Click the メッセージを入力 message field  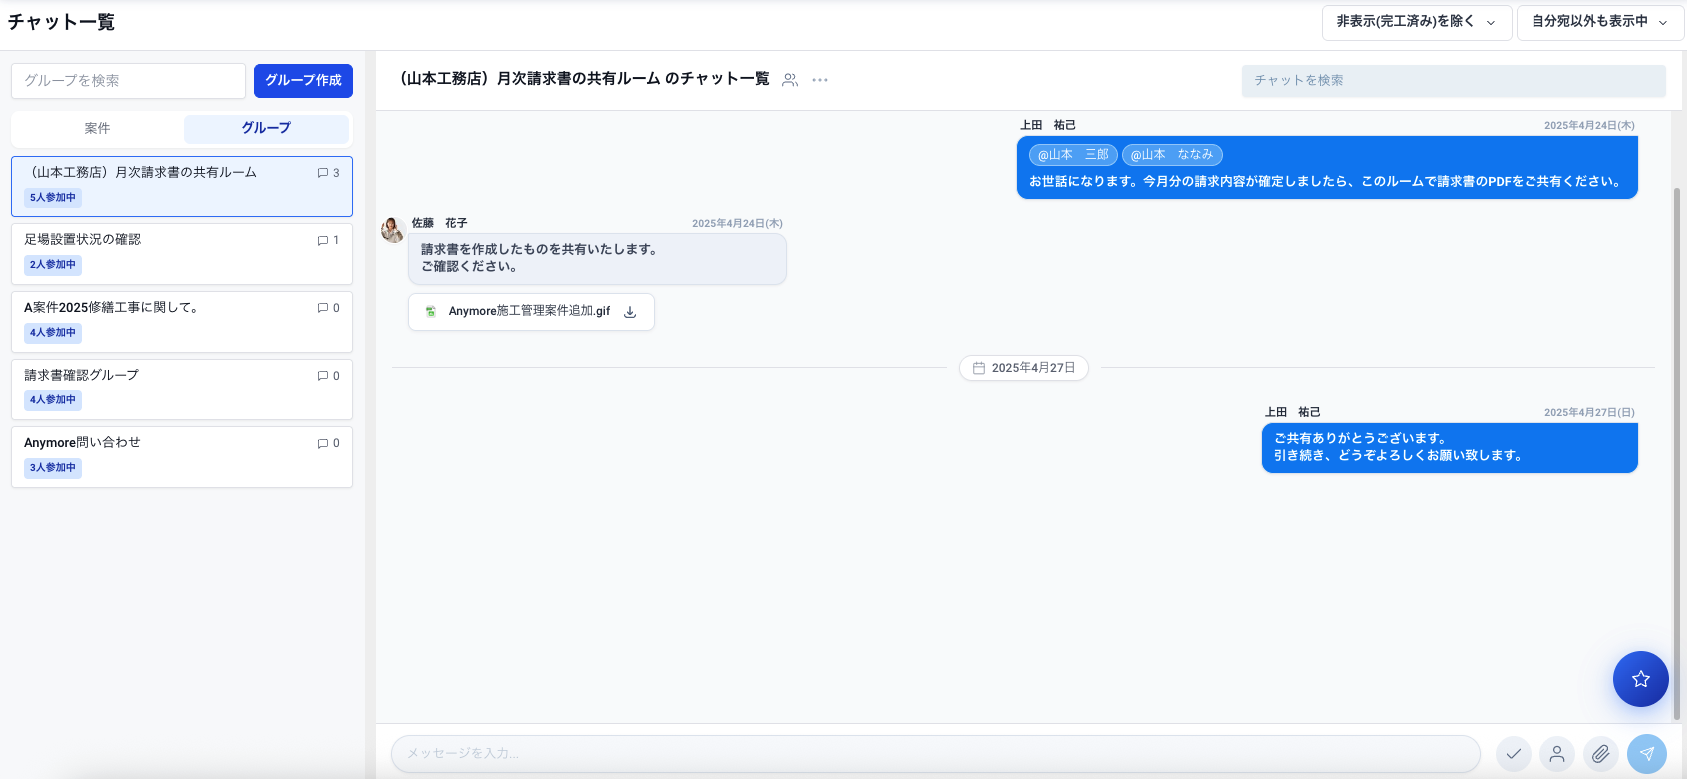click(x=935, y=754)
